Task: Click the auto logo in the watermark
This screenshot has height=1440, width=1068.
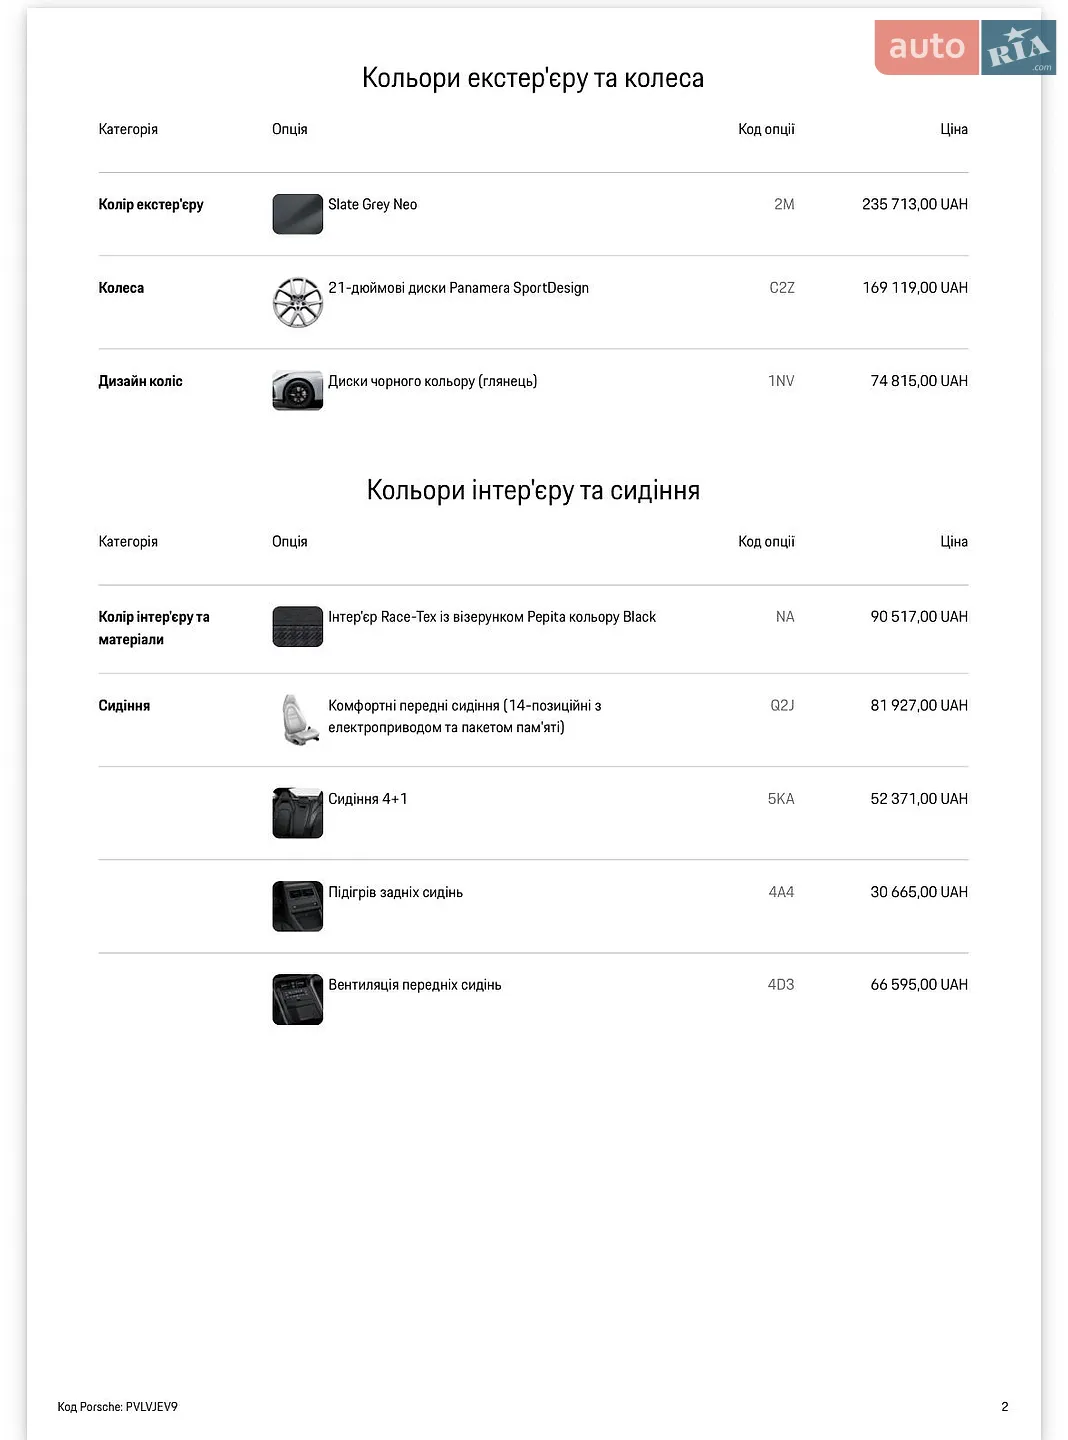Action: (x=926, y=47)
